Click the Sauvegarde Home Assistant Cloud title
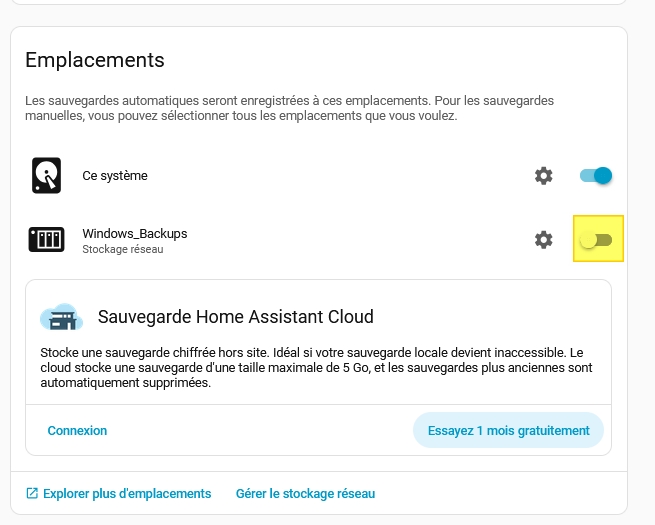This screenshot has width=655, height=525. (235, 317)
